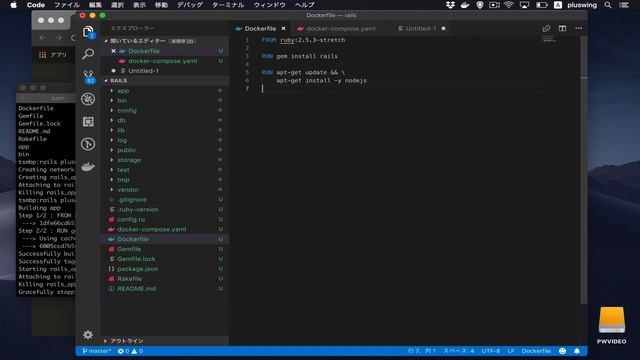The image size is (640, 360).
Task: Click the Dockerfile language mode indicator
Action: pos(536,351)
